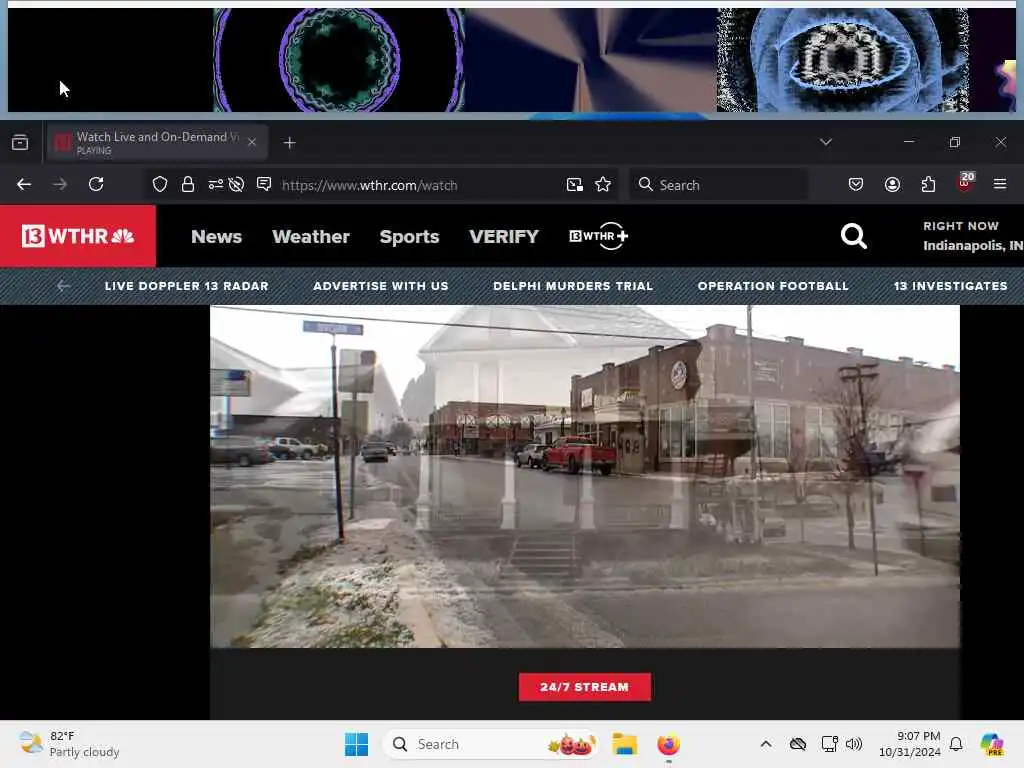Open the site search magnifier
The height and width of the screenshot is (768, 1024).
854,236
